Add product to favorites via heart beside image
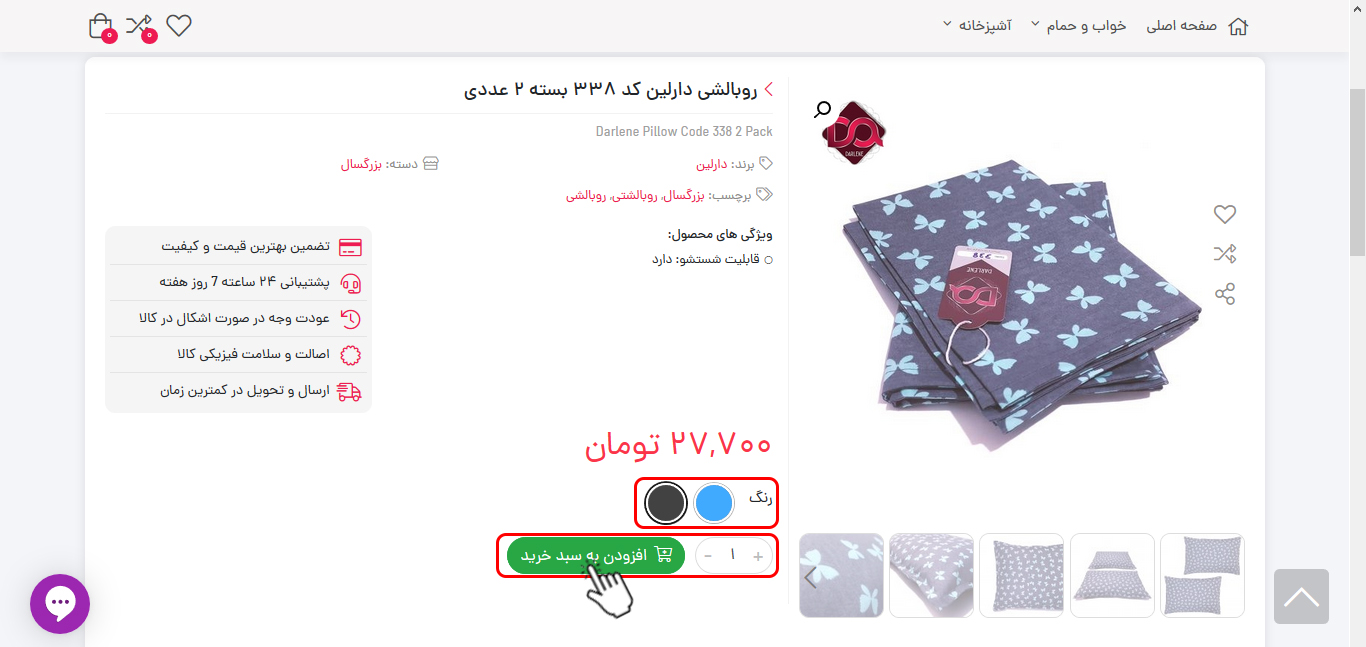The image size is (1366, 647). click(1225, 214)
